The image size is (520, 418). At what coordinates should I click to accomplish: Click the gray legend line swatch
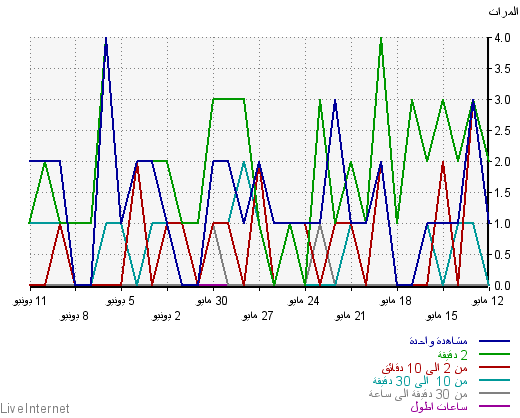pos(494,393)
